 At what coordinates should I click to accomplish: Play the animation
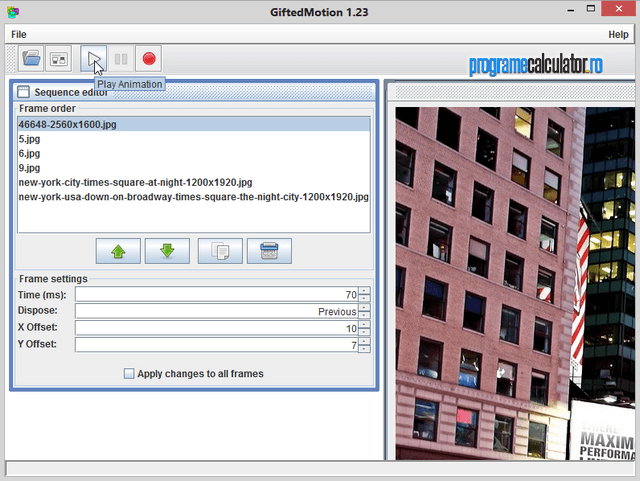click(x=93, y=59)
